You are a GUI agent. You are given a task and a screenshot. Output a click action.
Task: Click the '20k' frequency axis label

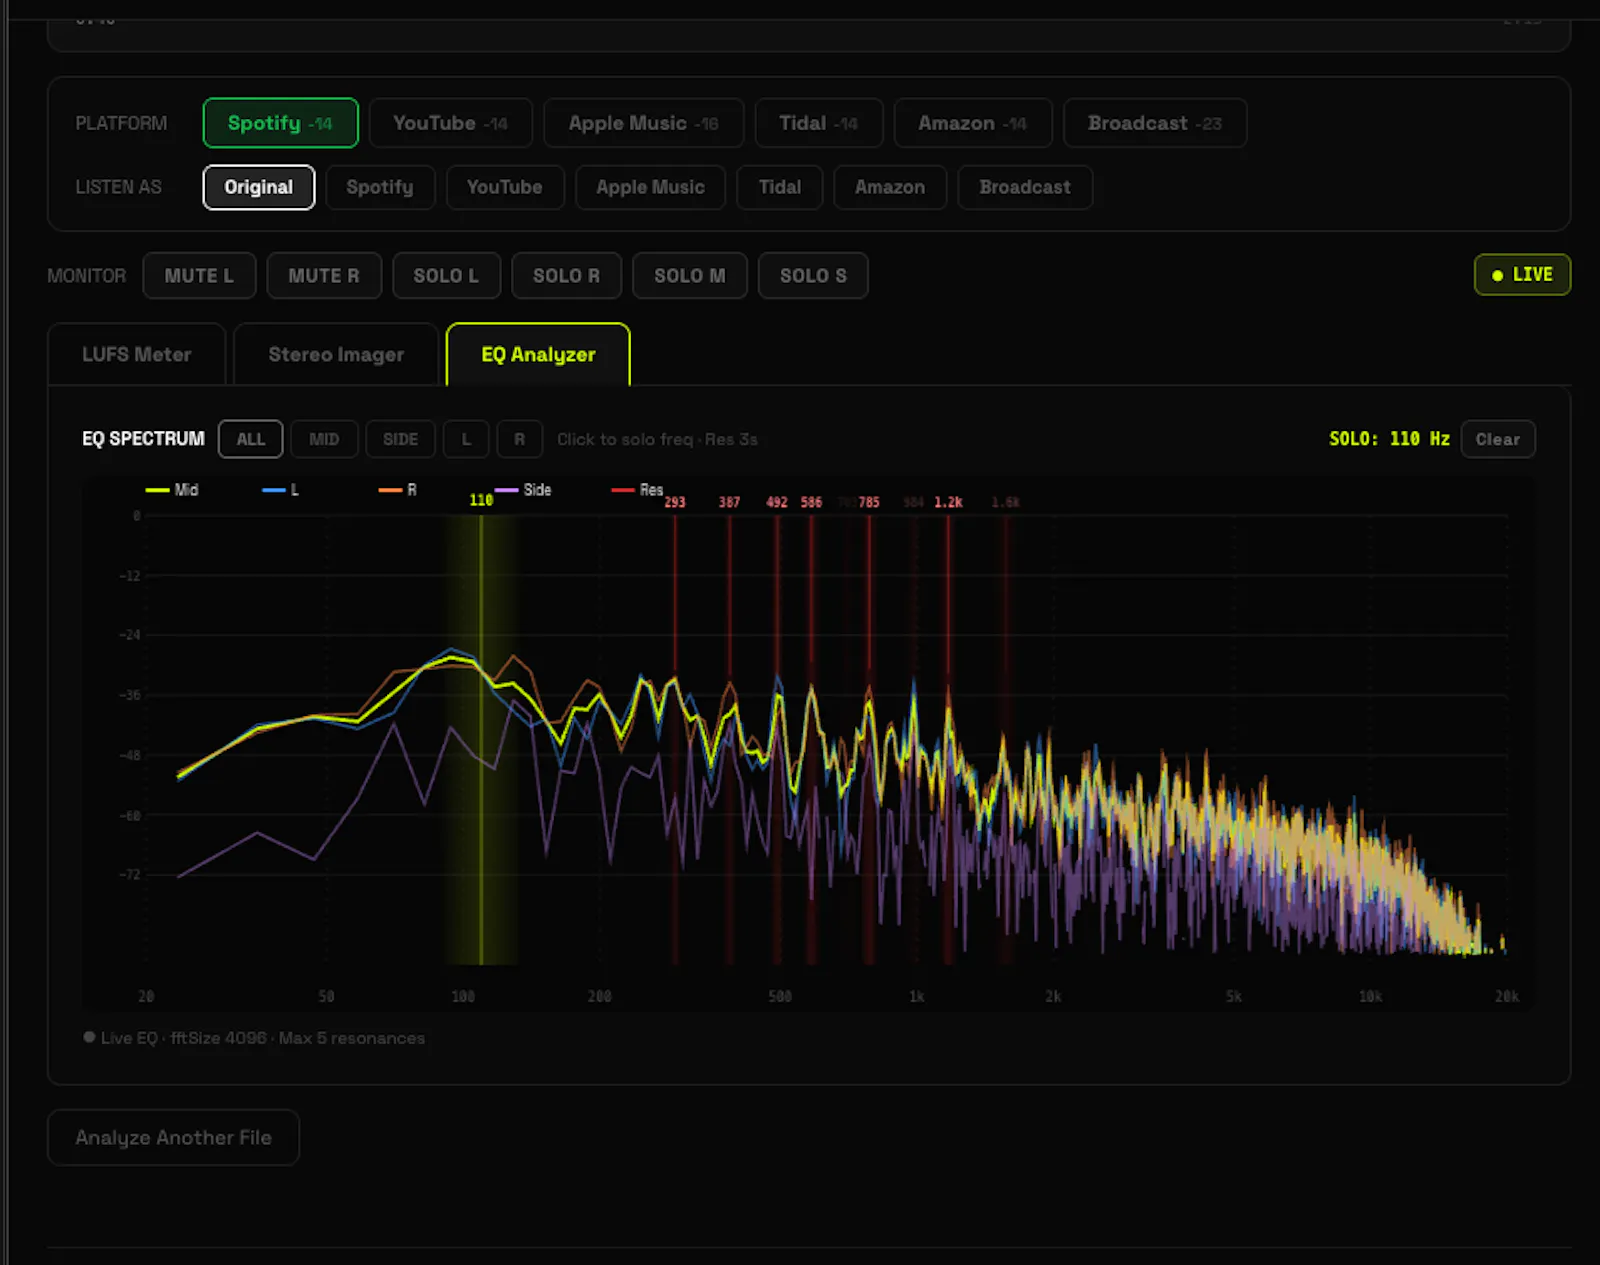(x=1507, y=996)
